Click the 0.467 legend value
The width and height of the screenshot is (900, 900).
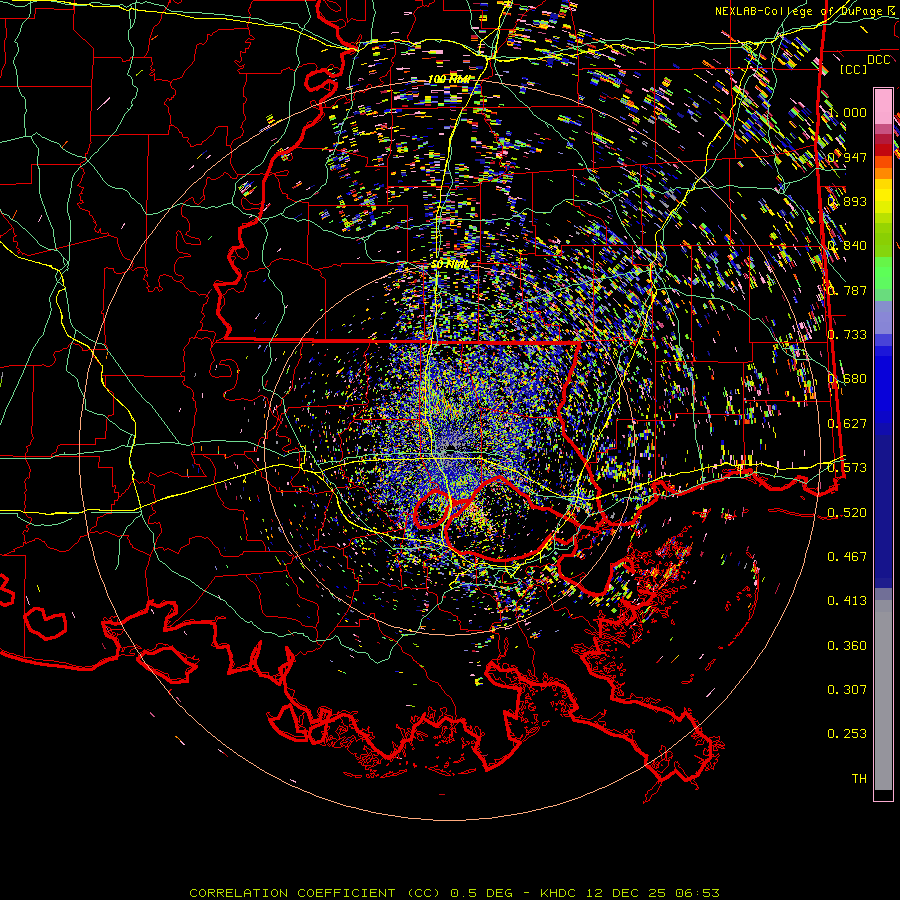pos(847,557)
